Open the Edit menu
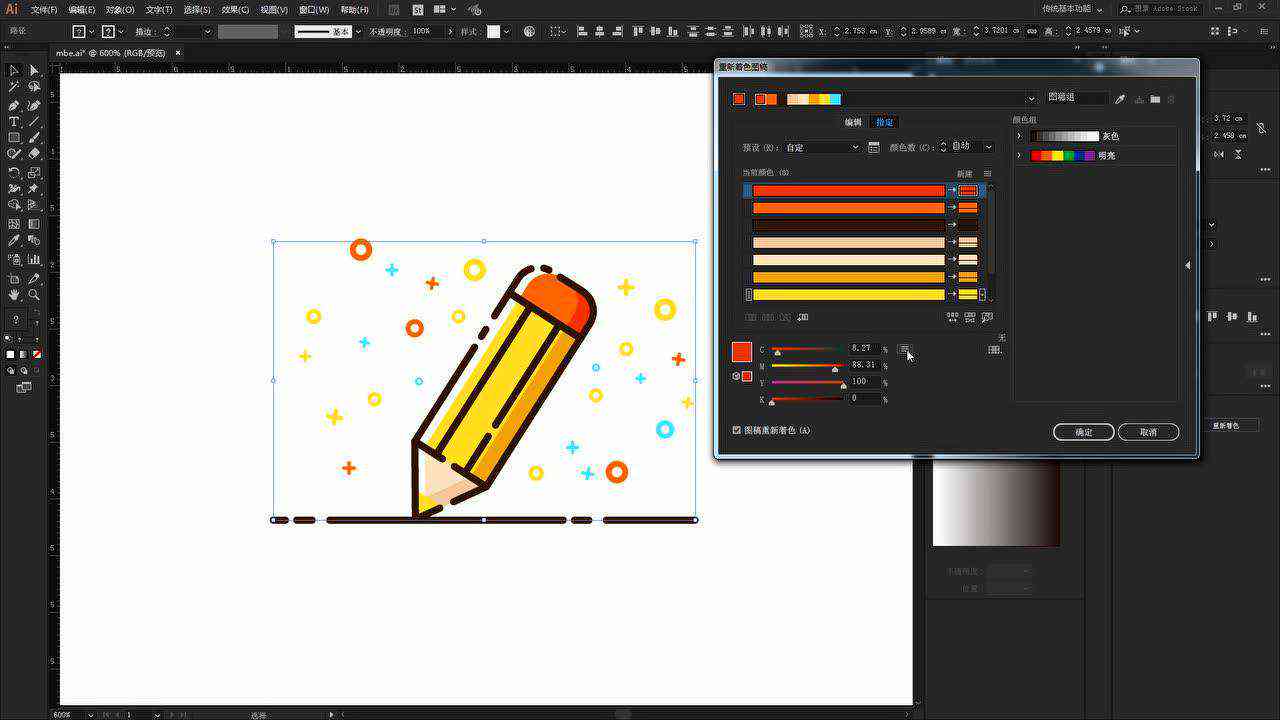1280x720 pixels. pos(82,9)
